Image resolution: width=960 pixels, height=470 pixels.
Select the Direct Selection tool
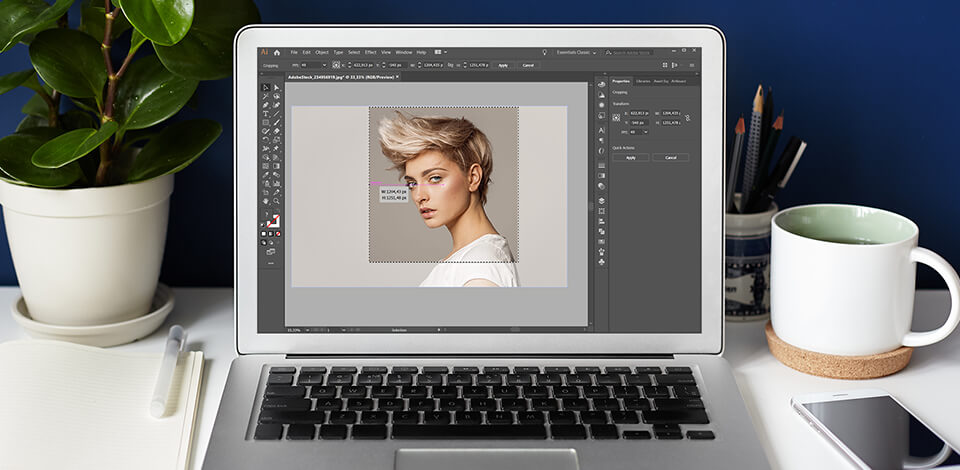(276, 88)
